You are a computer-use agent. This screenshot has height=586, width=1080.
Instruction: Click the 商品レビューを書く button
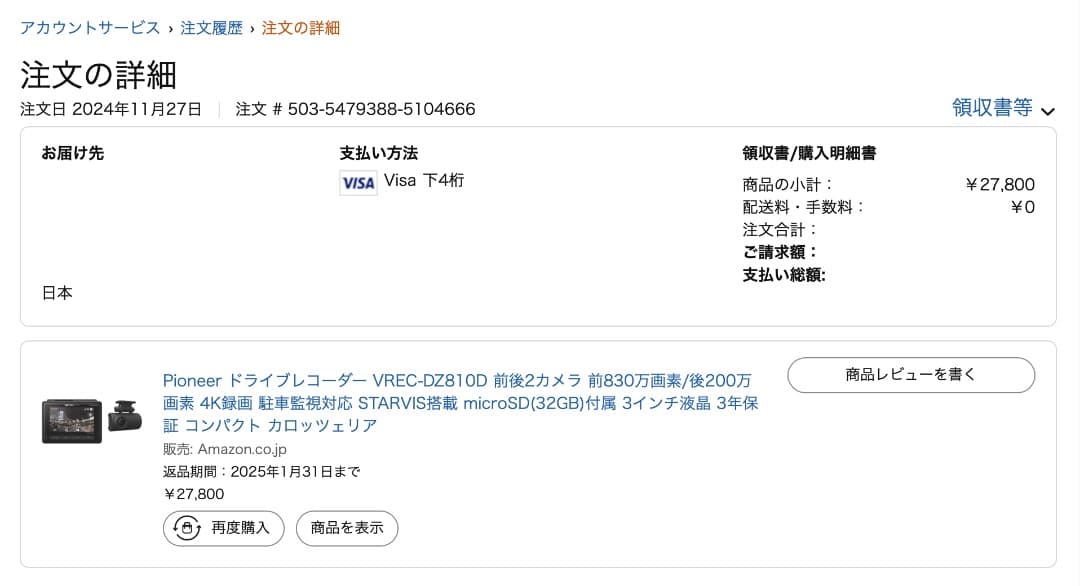click(911, 375)
